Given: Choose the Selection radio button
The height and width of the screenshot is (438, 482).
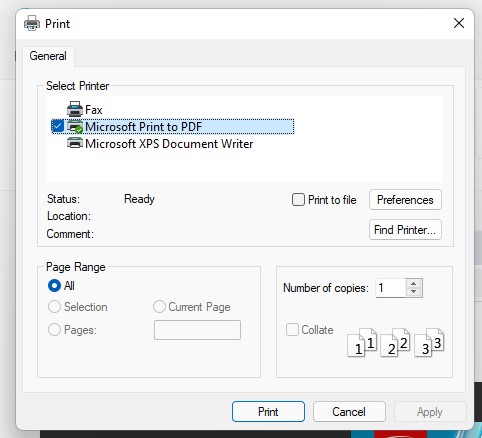Looking at the screenshot, I should [x=54, y=307].
